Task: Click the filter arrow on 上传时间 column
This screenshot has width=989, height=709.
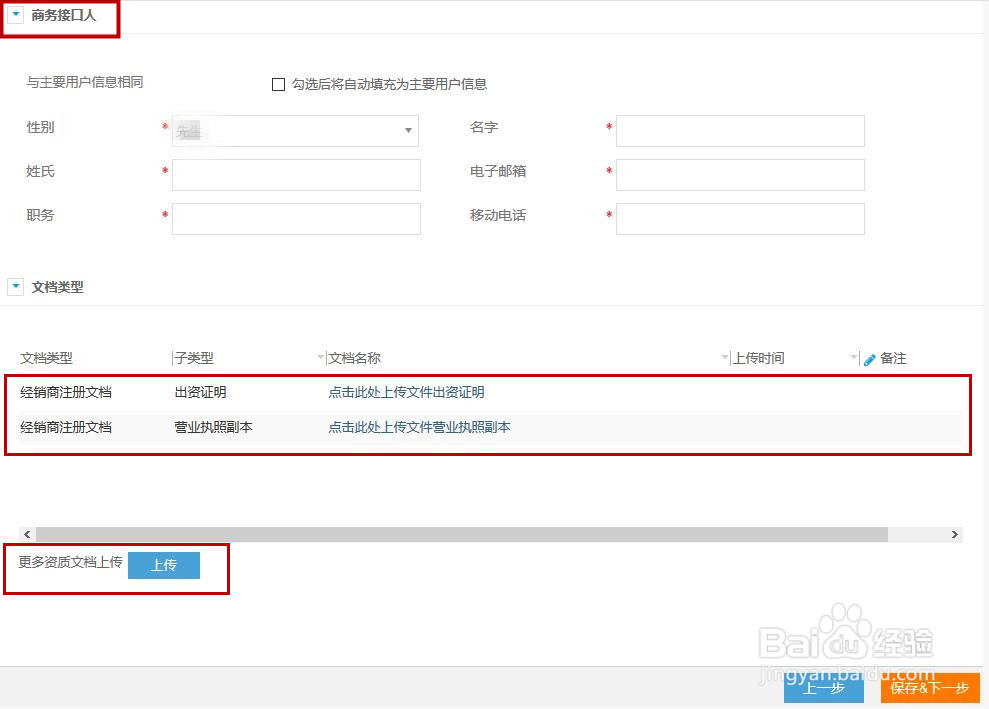Action: click(x=852, y=358)
